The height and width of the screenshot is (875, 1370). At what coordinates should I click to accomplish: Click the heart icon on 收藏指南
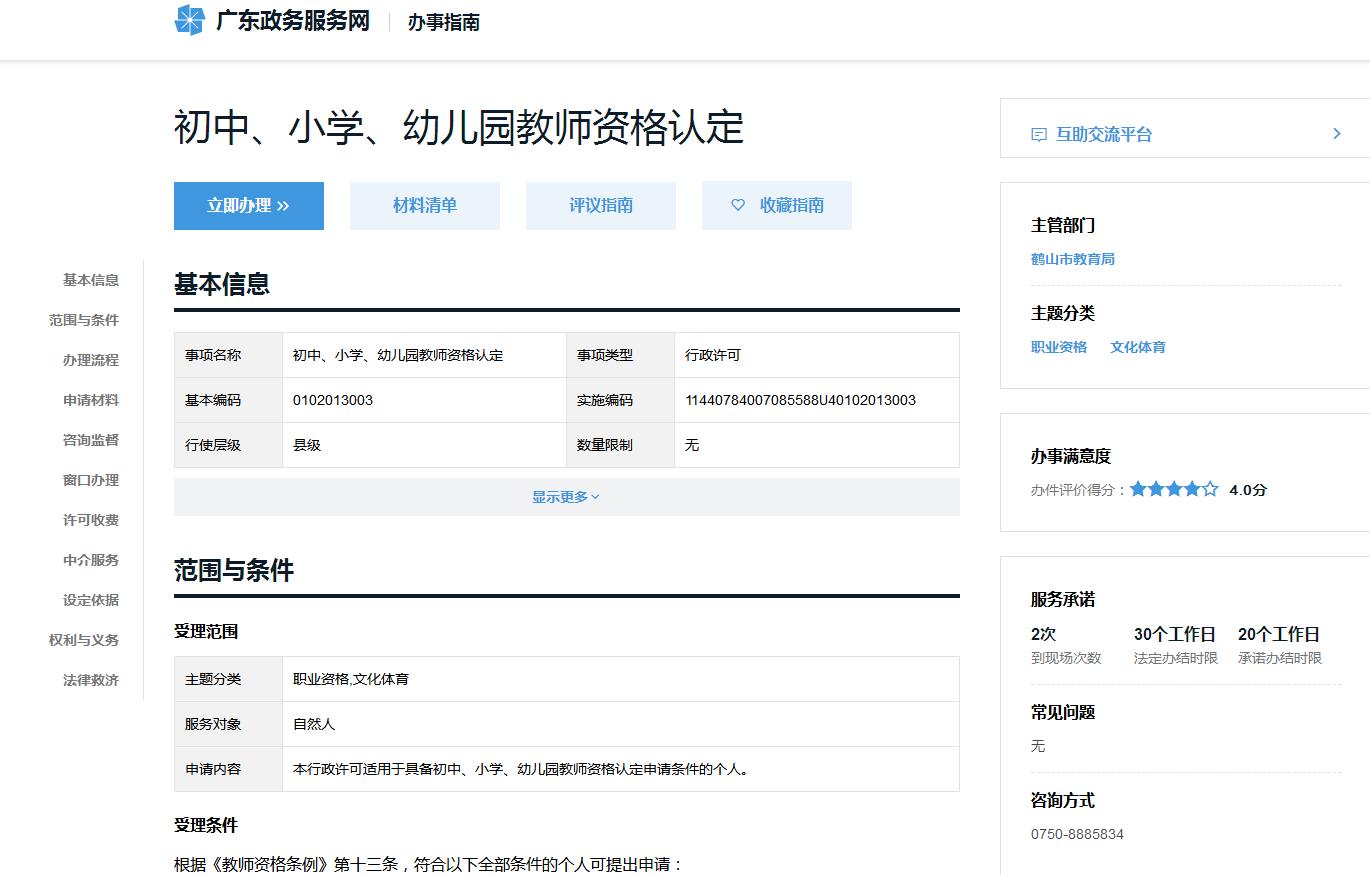coord(738,205)
